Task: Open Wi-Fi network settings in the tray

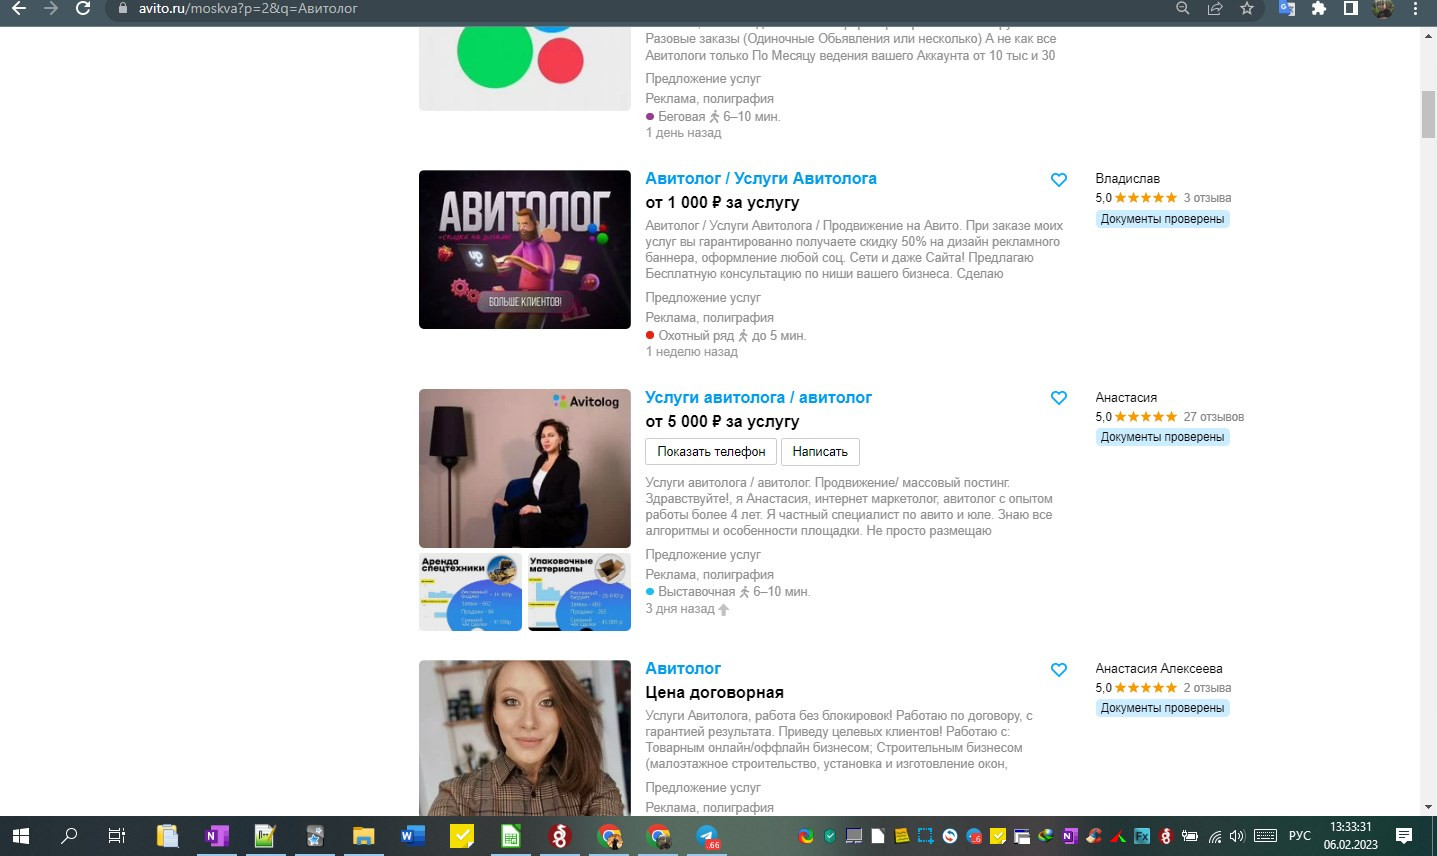Action: [x=1214, y=836]
